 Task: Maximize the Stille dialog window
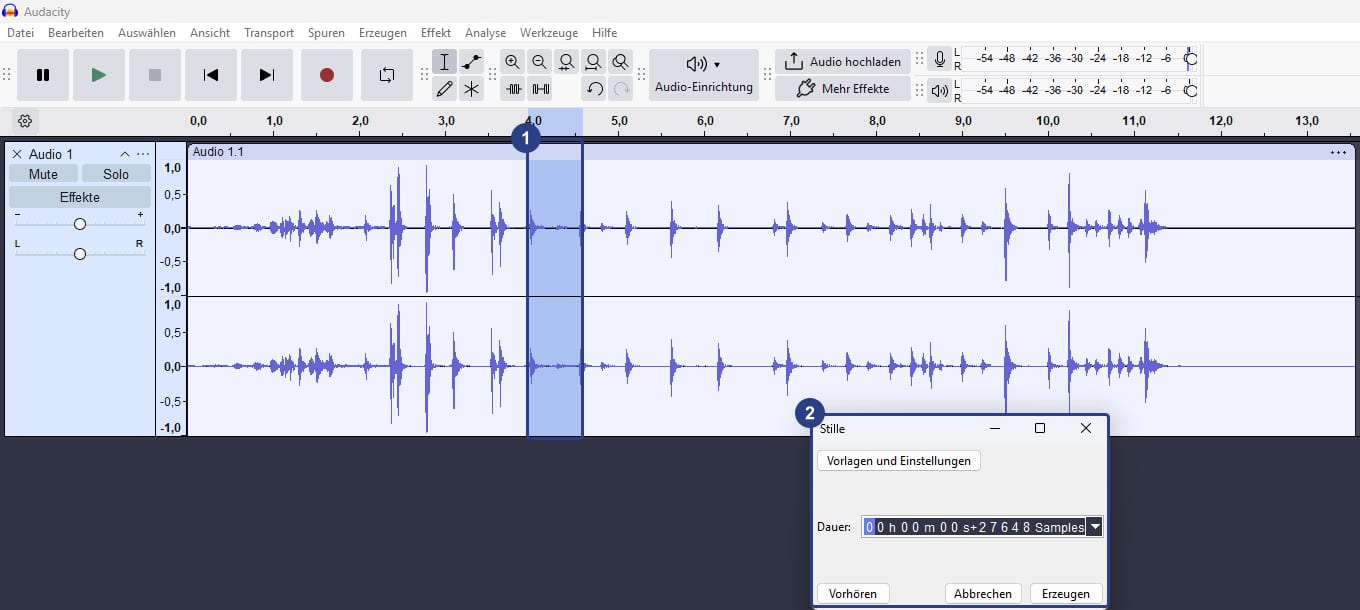(x=1040, y=428)
